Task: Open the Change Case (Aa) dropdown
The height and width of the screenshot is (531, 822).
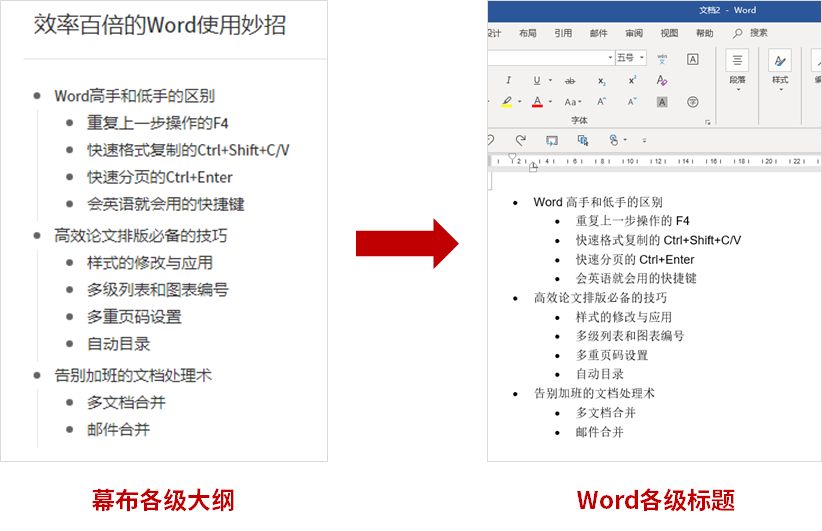Action: coord(573,102)
